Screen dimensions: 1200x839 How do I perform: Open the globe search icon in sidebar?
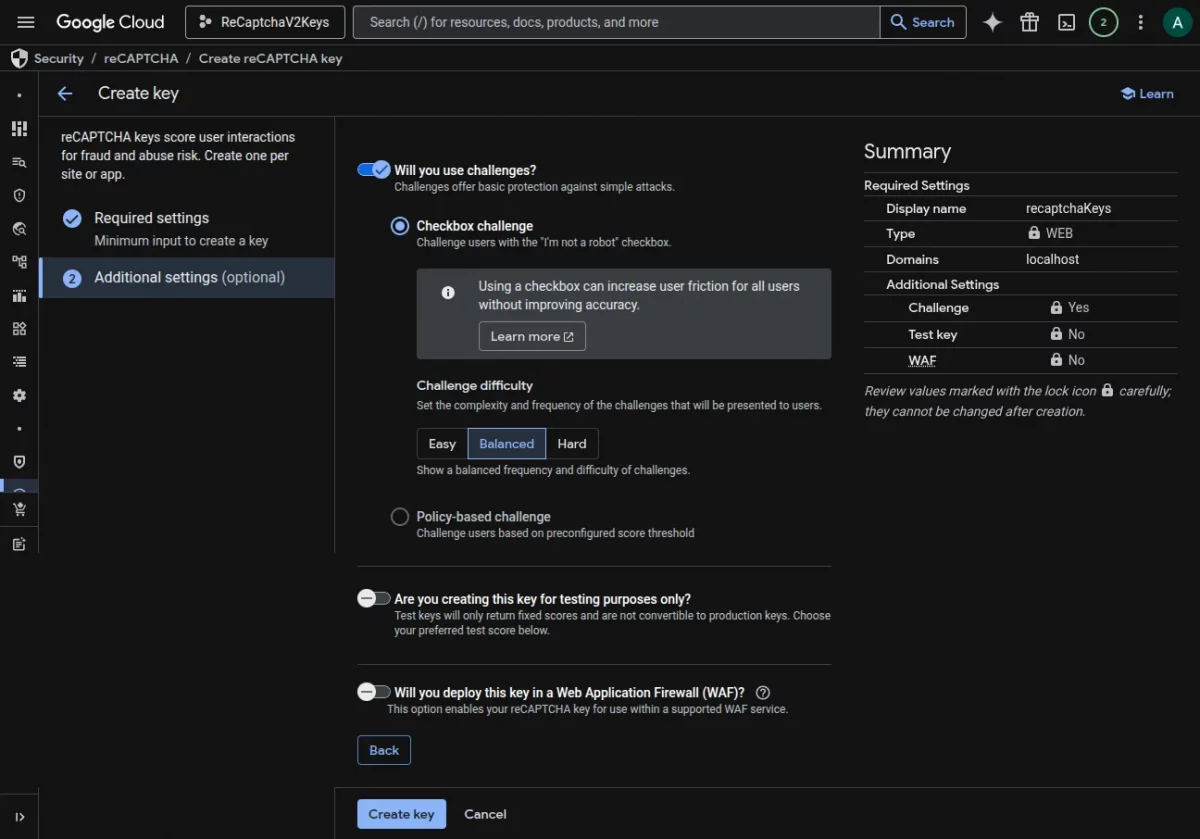(19, 229)
